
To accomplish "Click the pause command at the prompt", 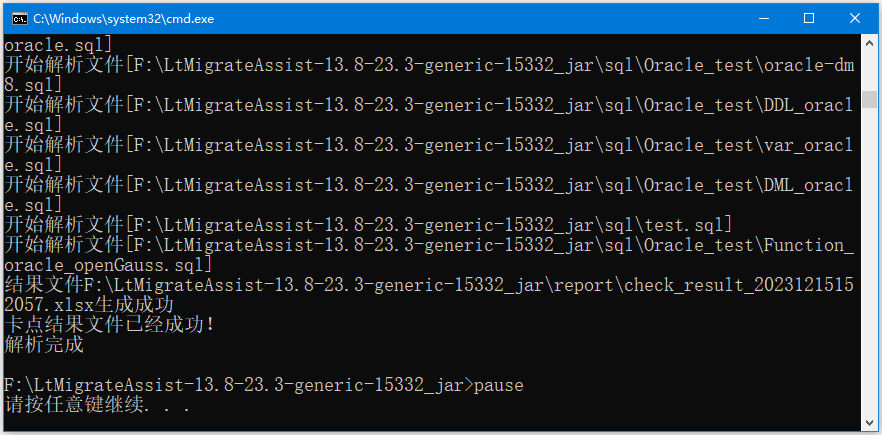I will [x=498, y=385].
